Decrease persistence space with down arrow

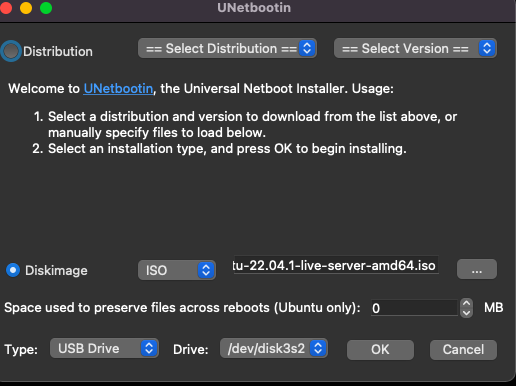(x=466, y=313)
